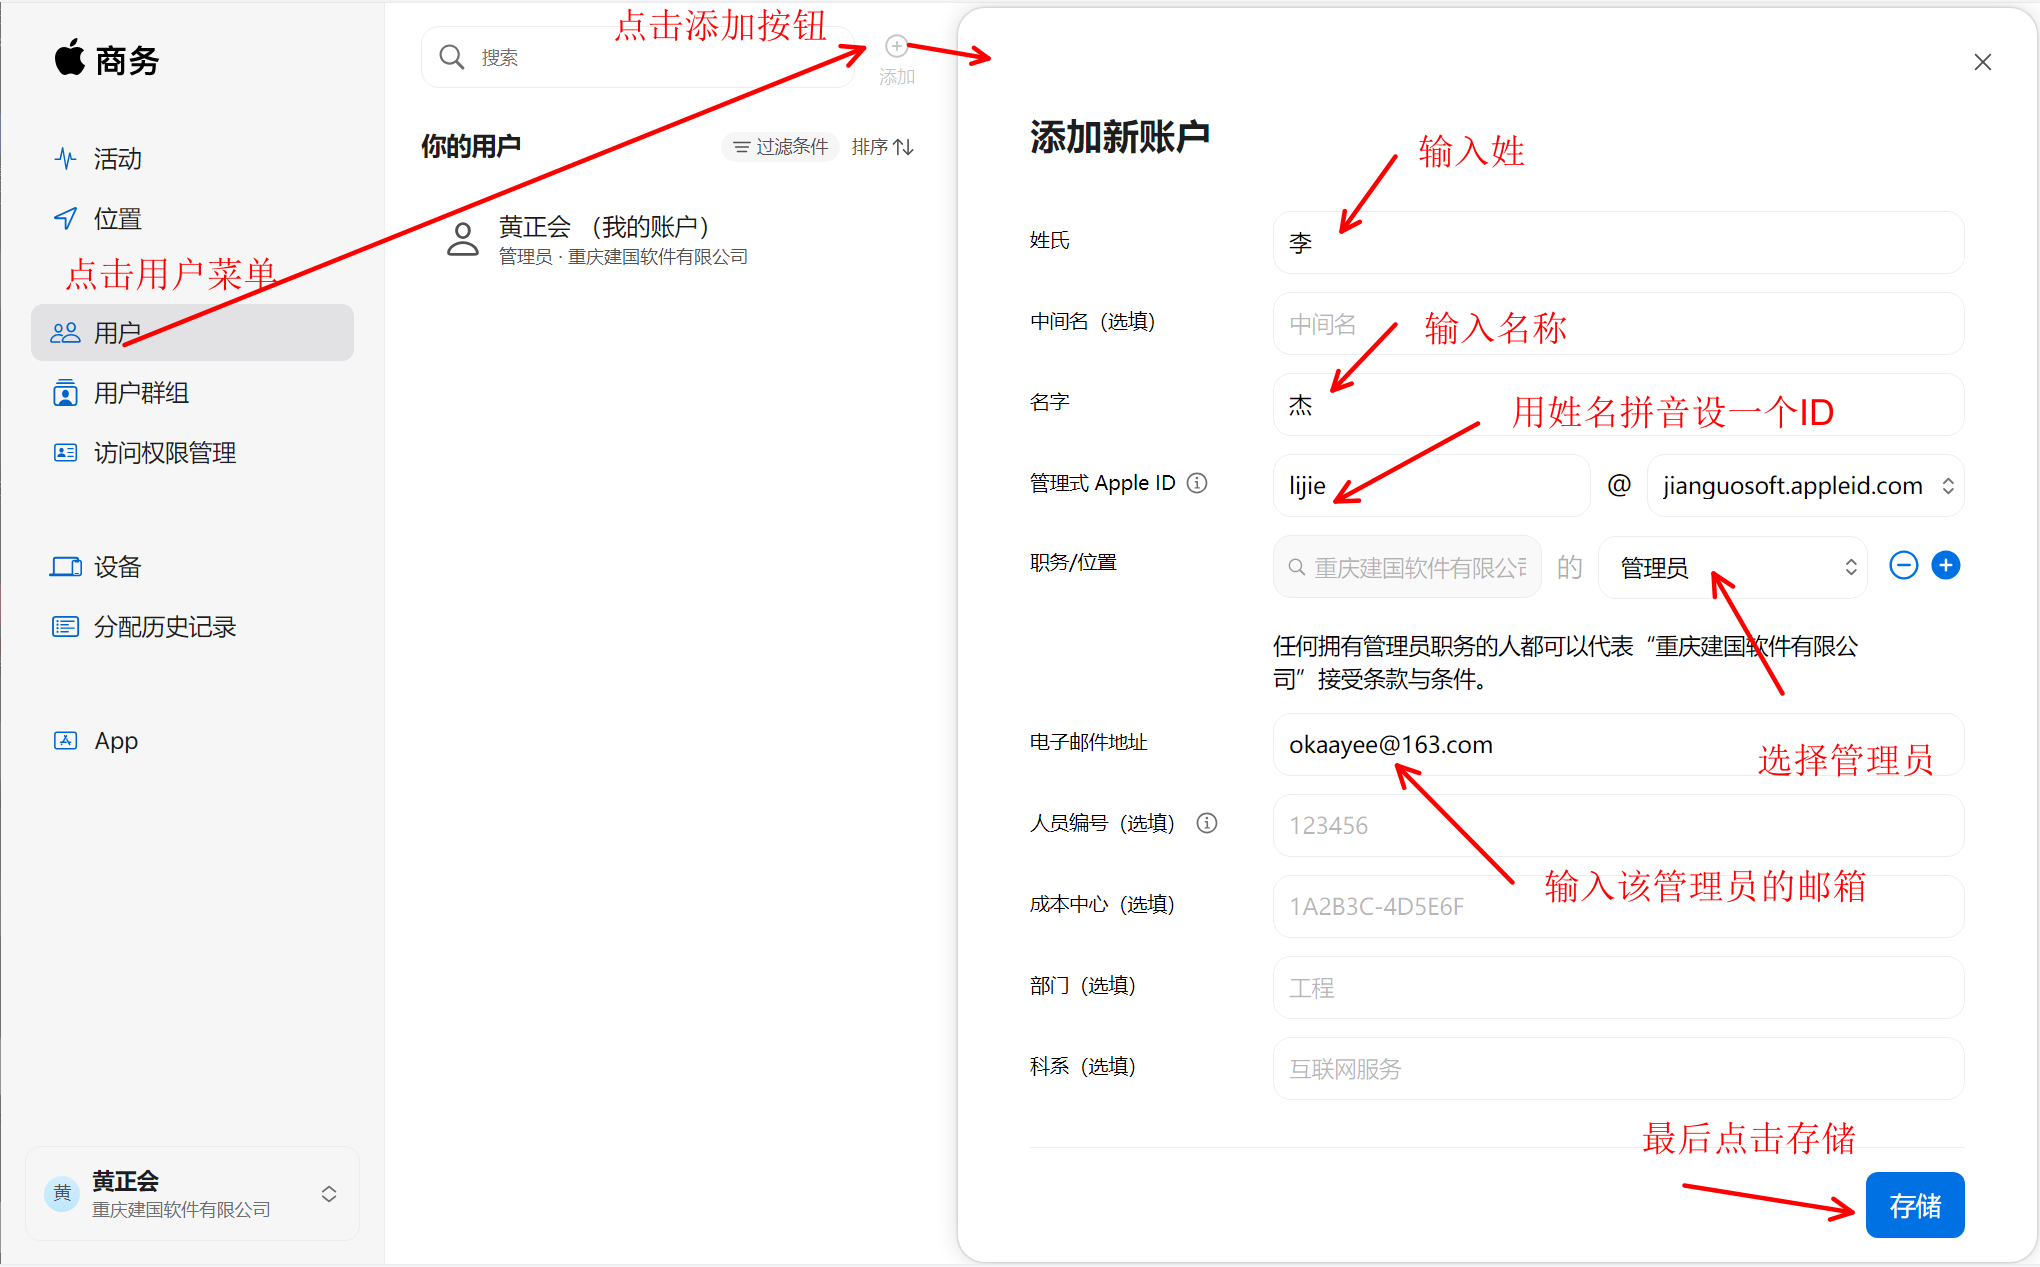Image resolution: width=2040 pixels, height=1267 pixels.
Task: Select the 用户 (Users) sidebar menu
Action: tap(192, 333)
